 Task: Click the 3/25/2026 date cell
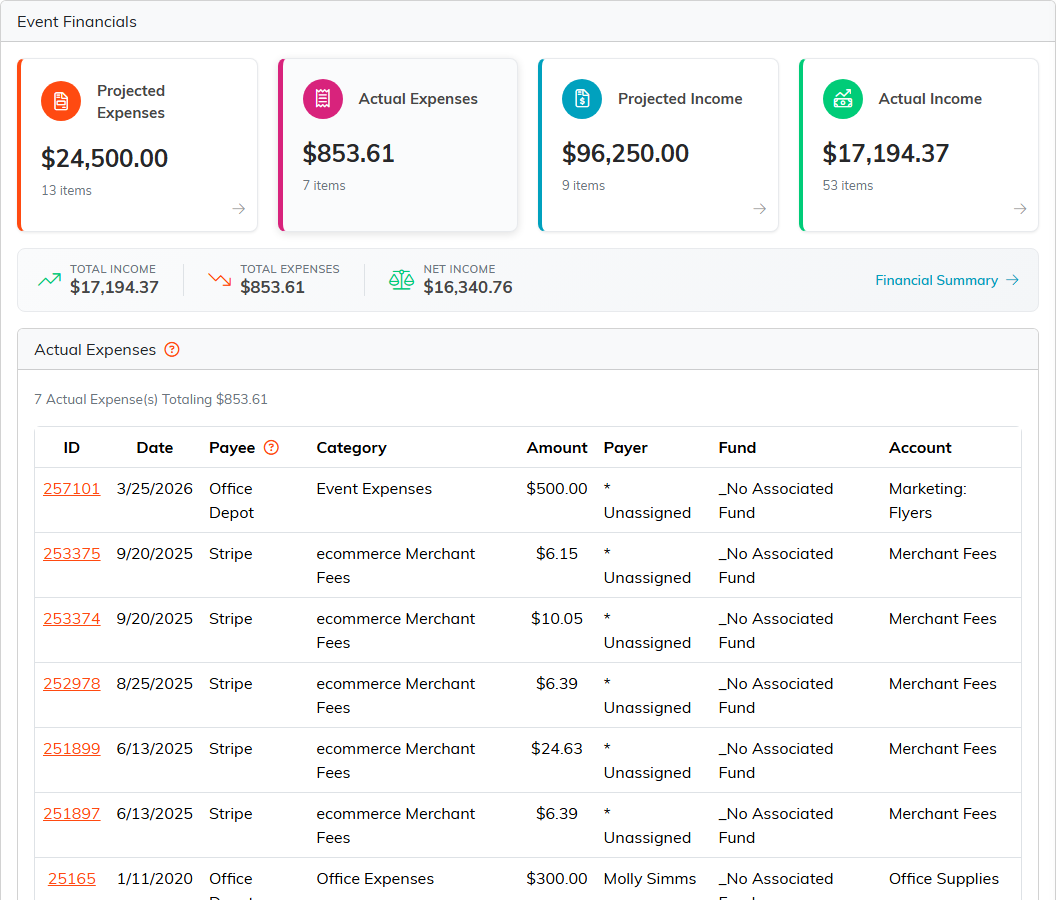tap(155, 488)
